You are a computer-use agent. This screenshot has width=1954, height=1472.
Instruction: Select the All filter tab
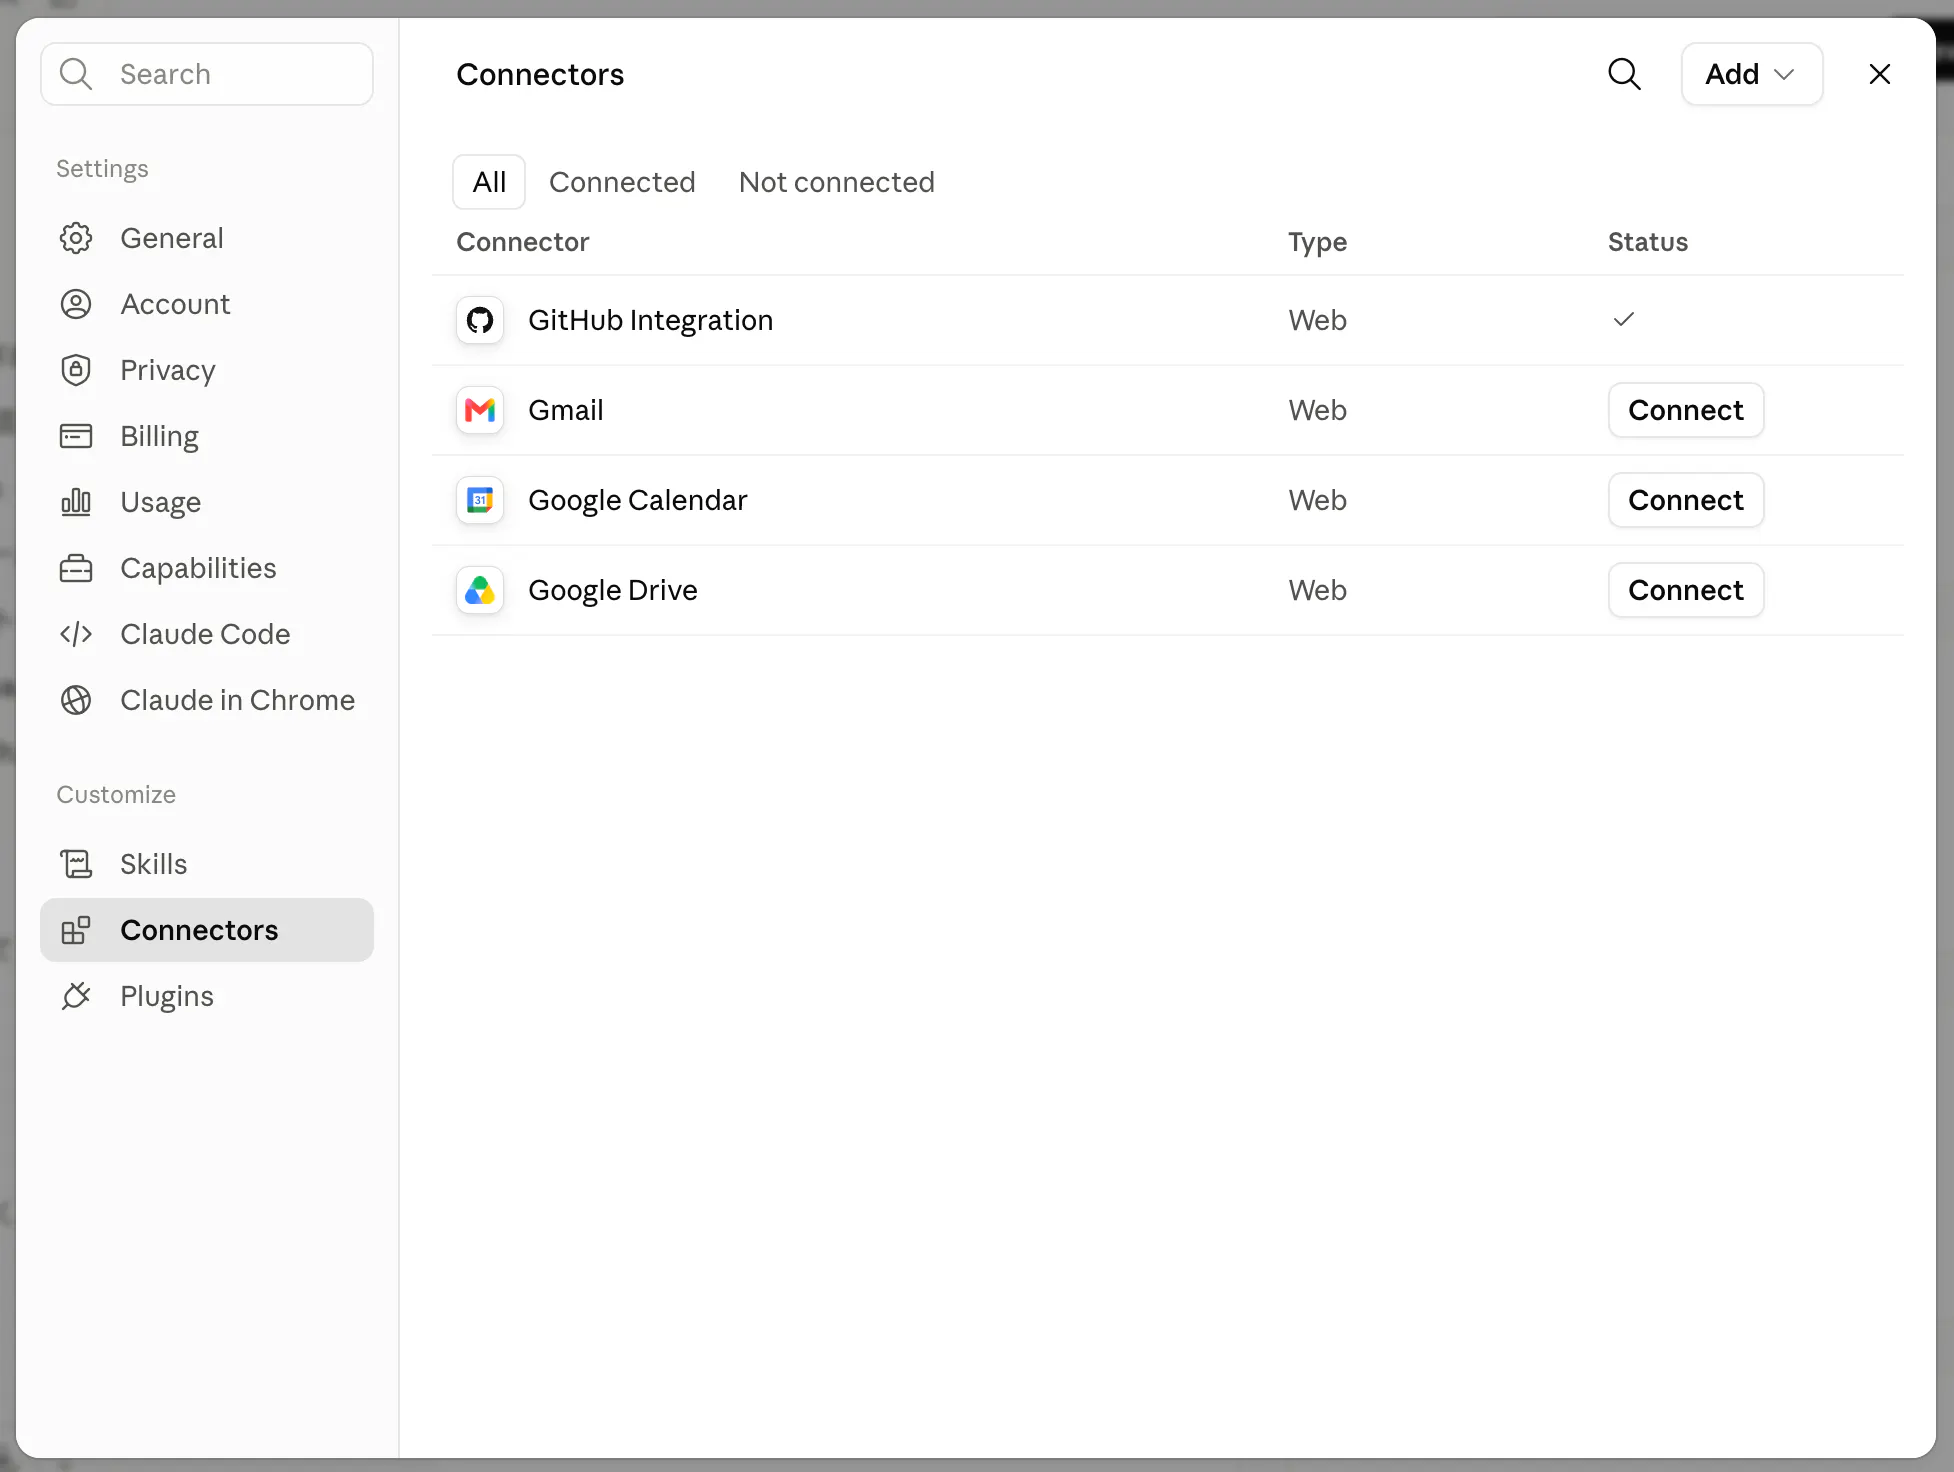489,182
